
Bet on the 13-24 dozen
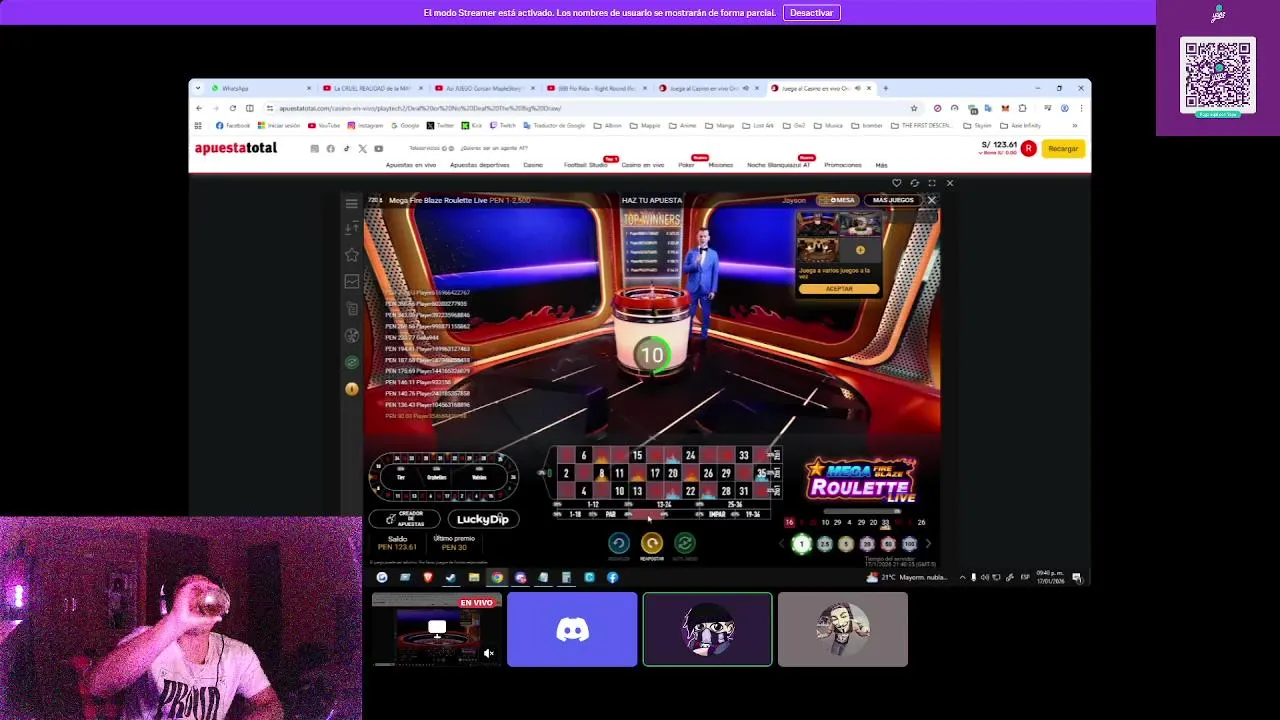tap(664, 504)
